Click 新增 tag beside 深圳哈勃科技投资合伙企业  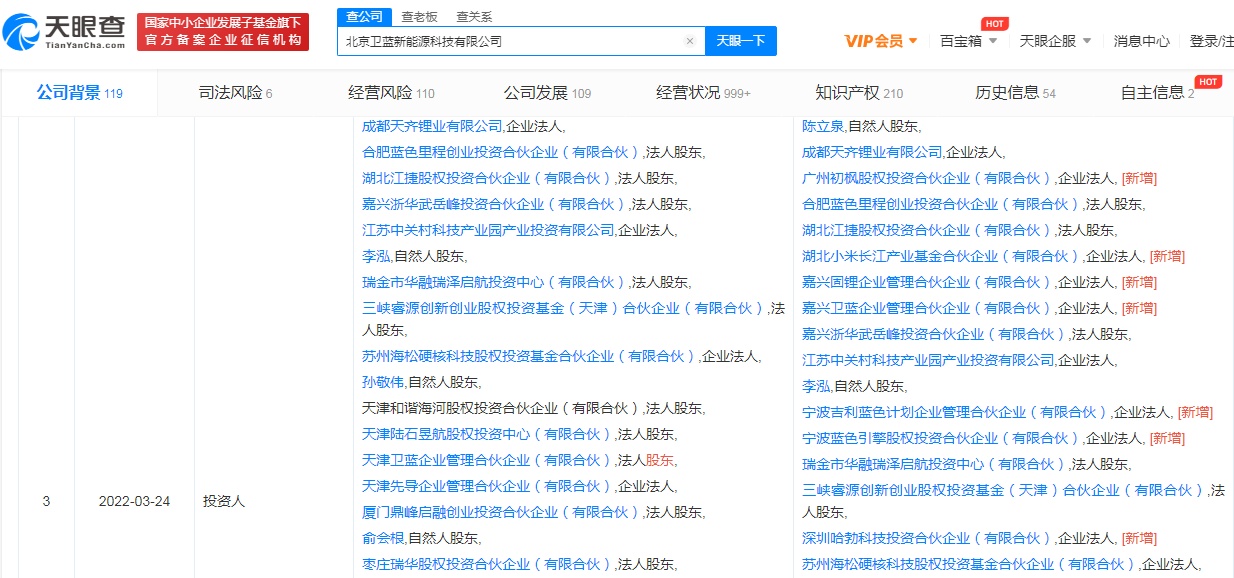(1139, 538)
